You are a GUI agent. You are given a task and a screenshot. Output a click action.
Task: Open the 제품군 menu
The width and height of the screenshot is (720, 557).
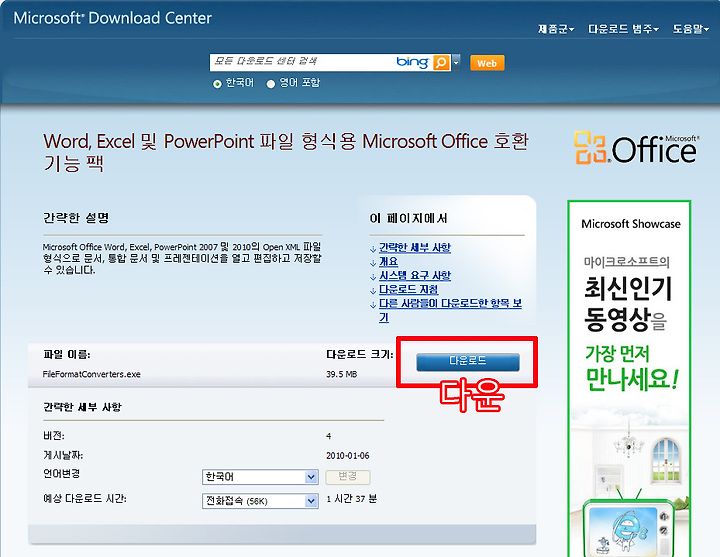(556, 29)
